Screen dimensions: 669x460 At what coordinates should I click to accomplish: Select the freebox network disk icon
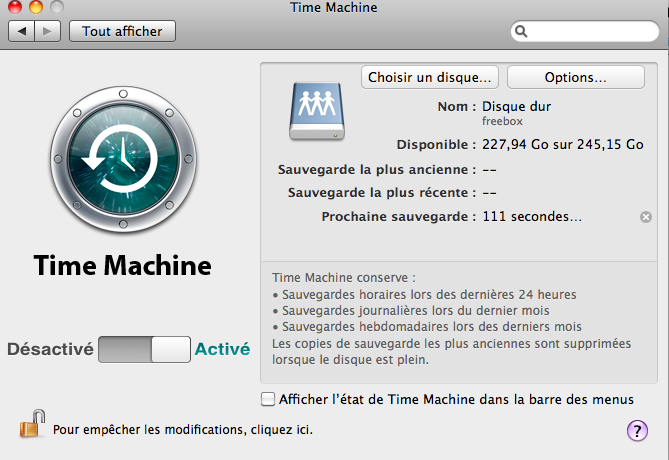point(315,108)
